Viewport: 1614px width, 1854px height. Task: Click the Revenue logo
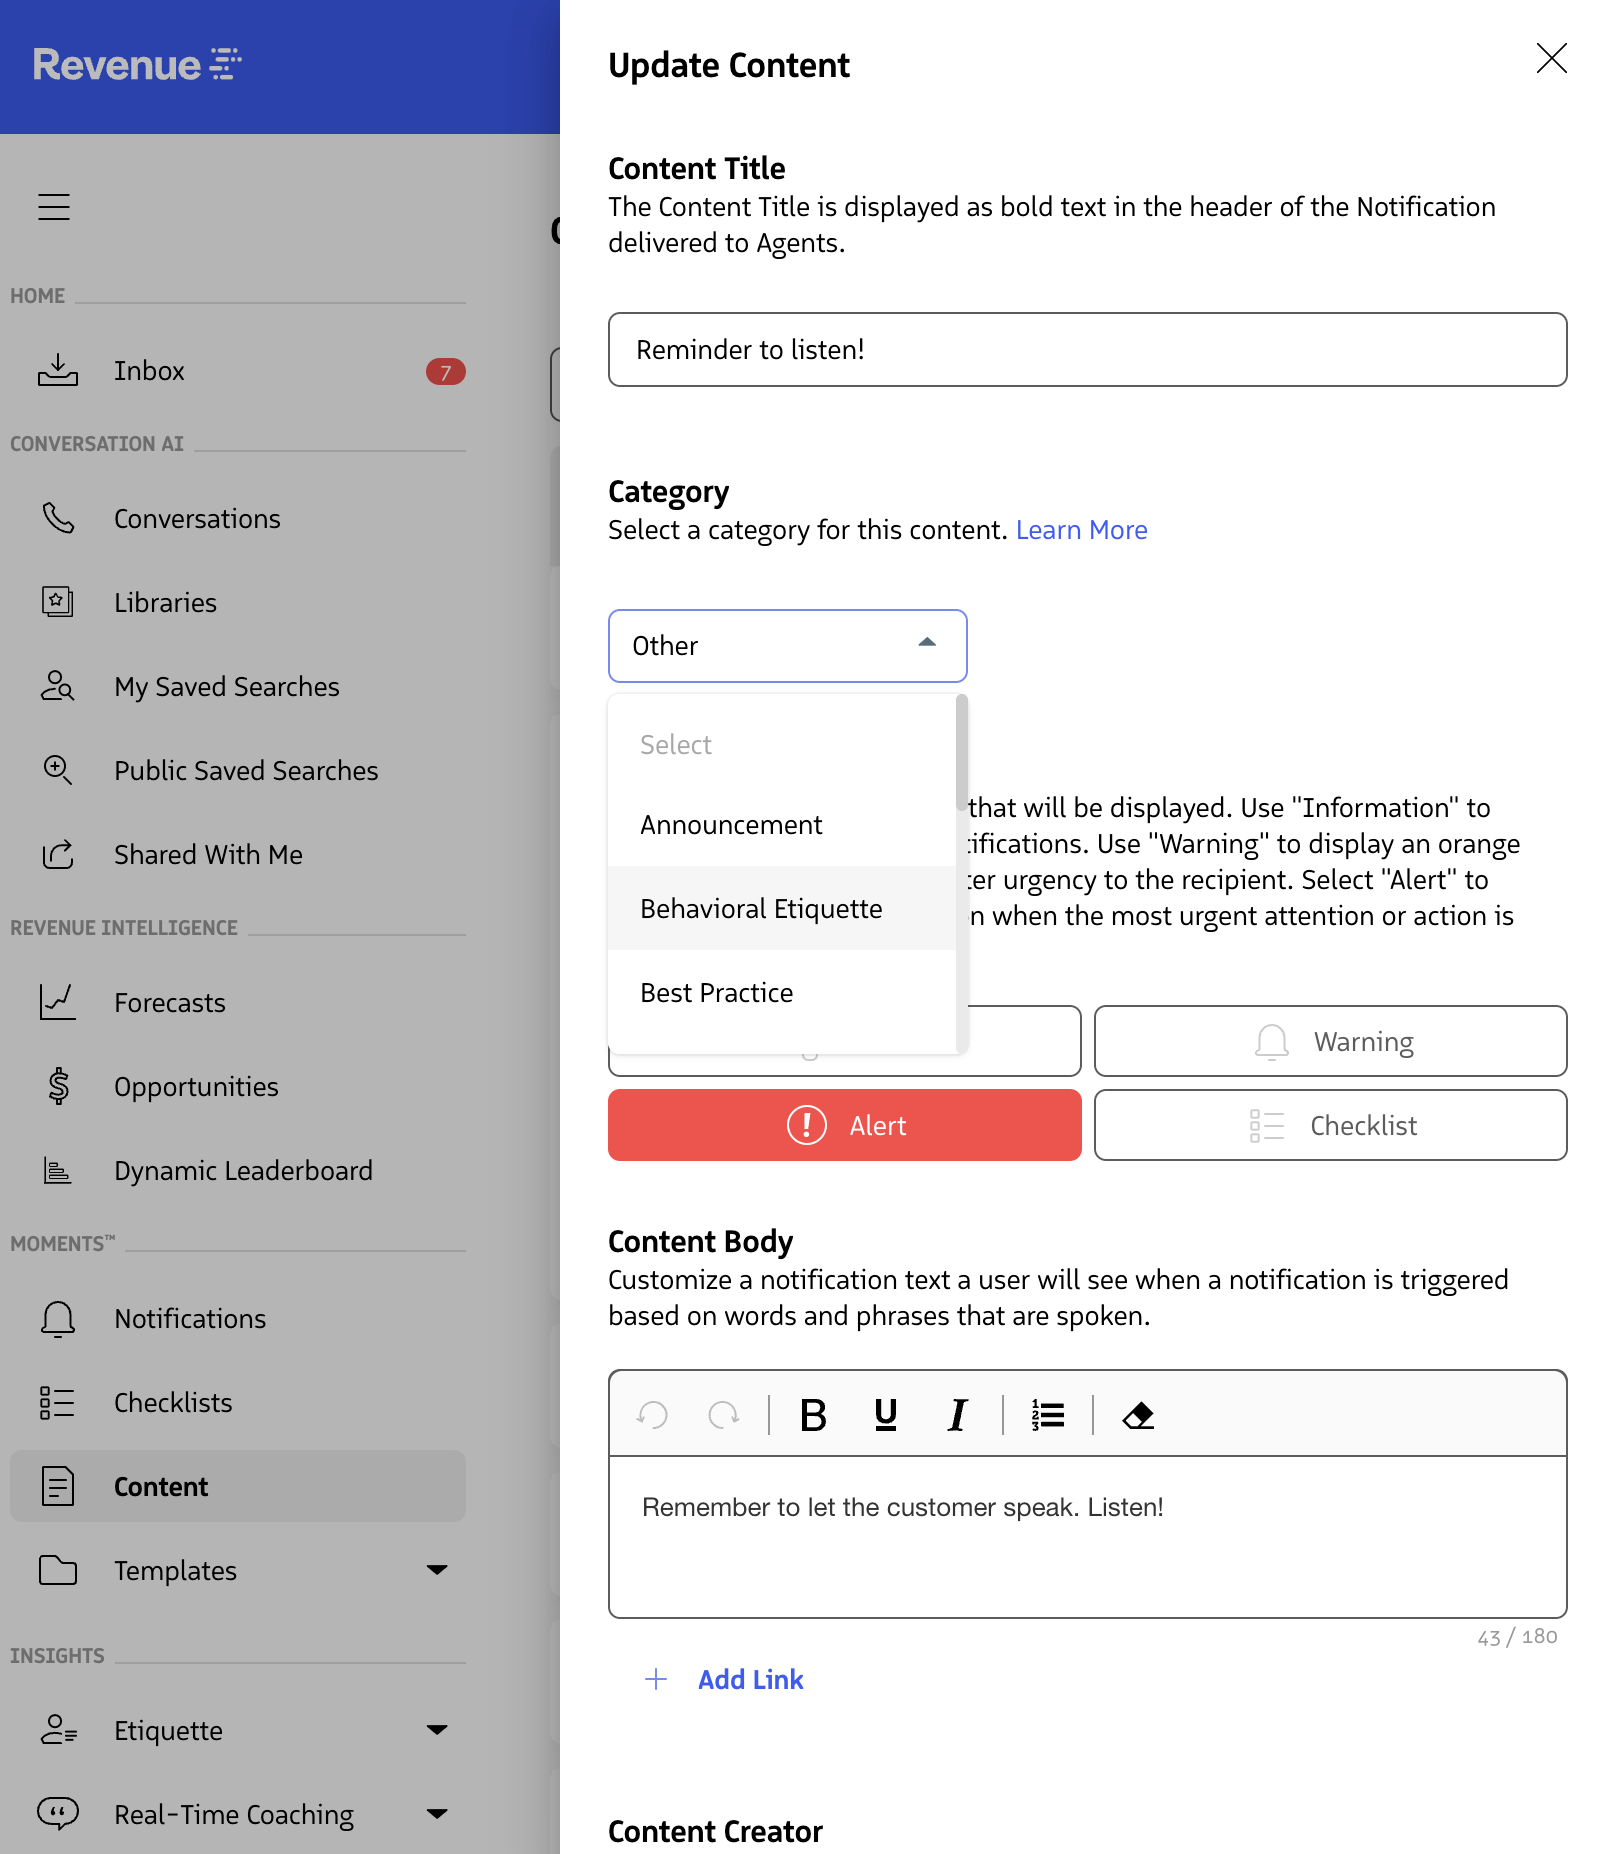coord(137,65)
